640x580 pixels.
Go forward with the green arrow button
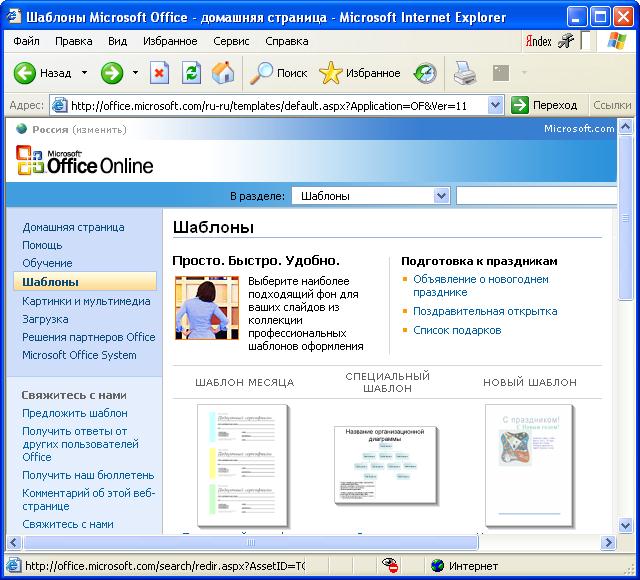click(112, 73)
